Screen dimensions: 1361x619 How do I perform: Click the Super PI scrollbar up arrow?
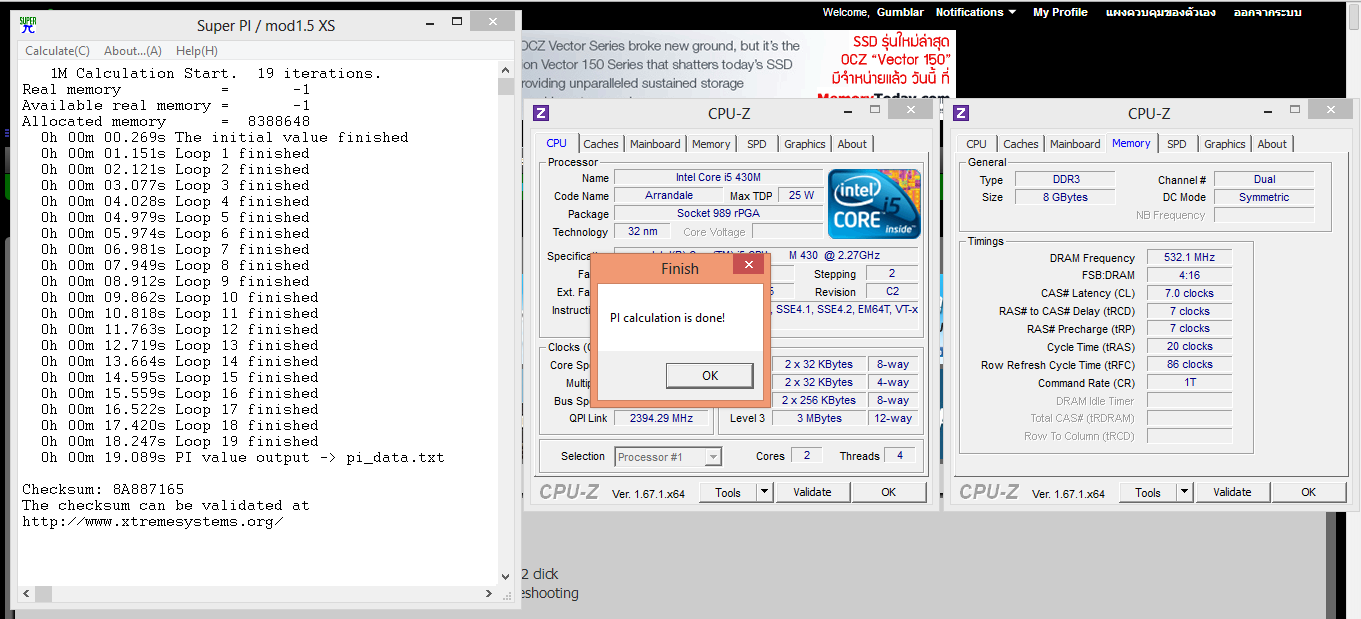pyautogui.click(x=506, y=72)
